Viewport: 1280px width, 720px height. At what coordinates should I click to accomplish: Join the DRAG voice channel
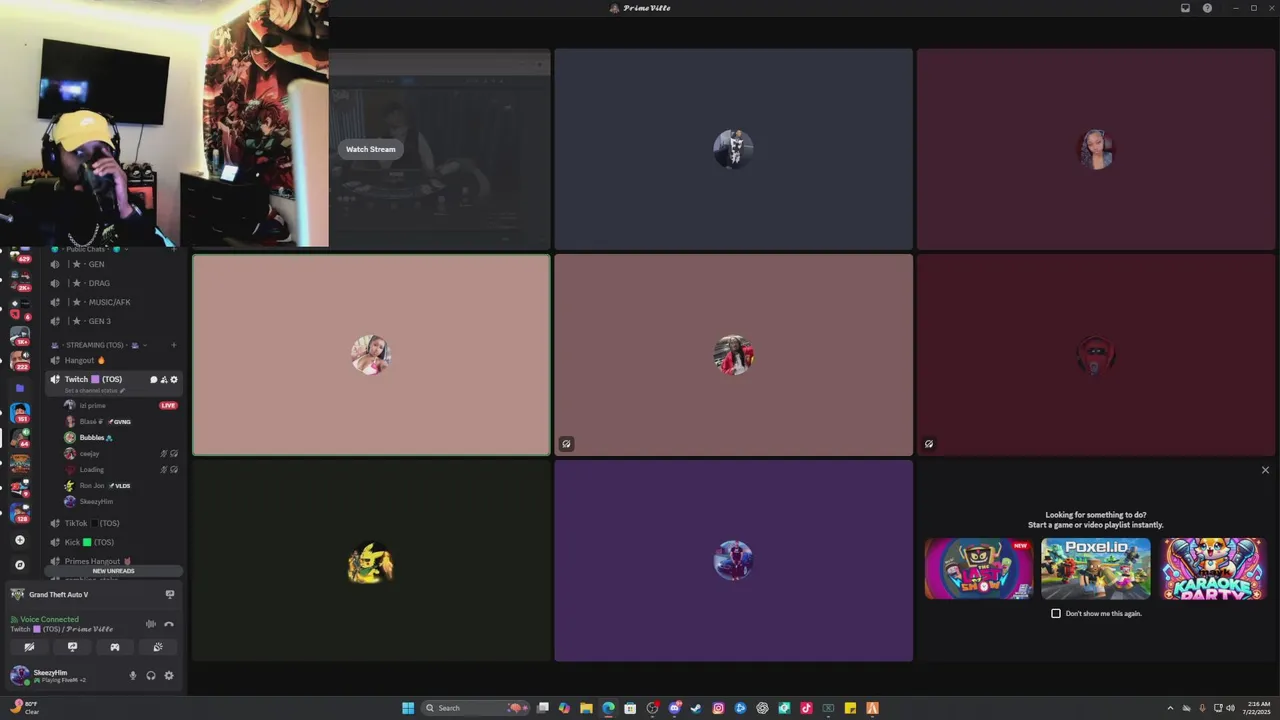115,283
